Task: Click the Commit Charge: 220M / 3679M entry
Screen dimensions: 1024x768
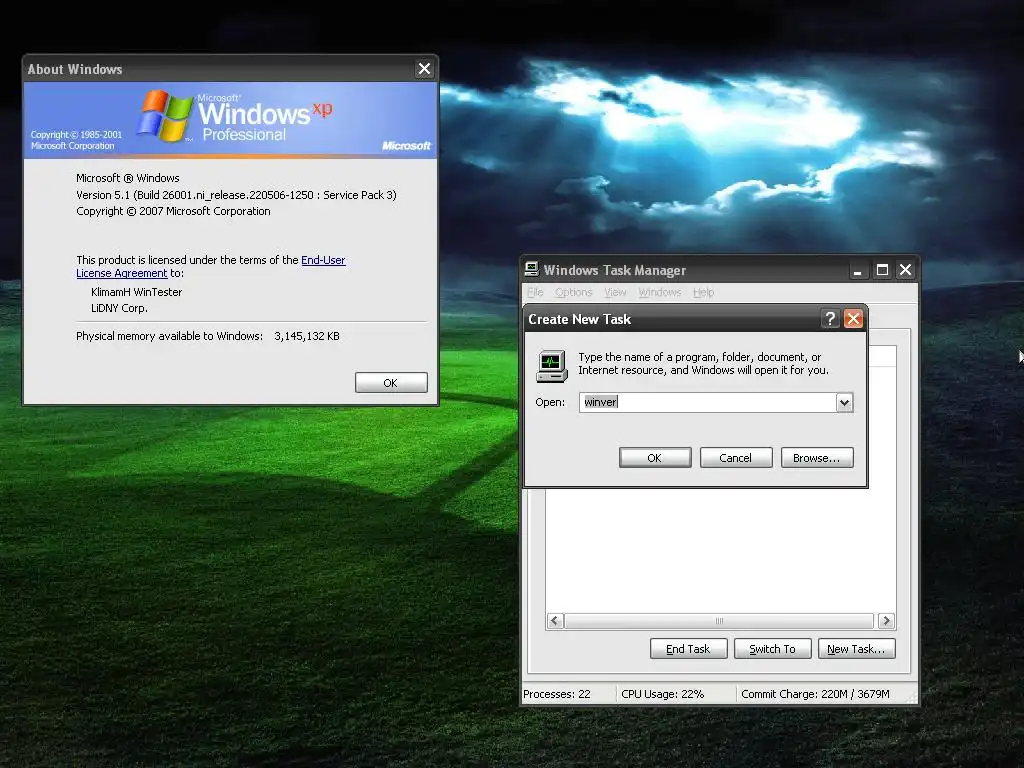Action: pyautogui.click(x=815, y=694)
